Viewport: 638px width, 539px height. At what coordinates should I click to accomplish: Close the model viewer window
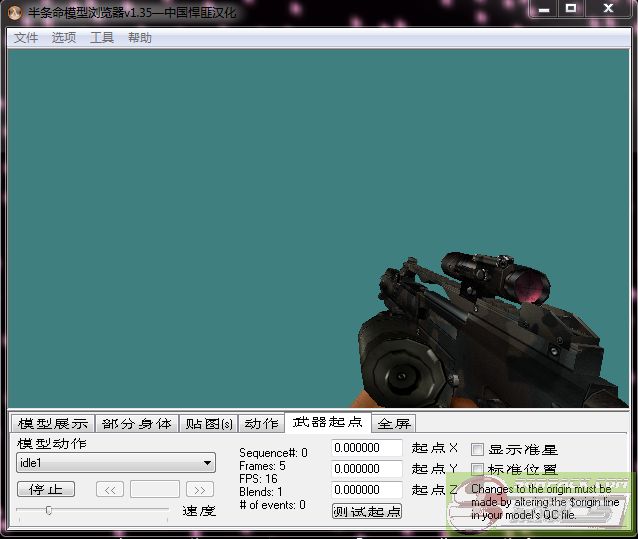point(608,9)
